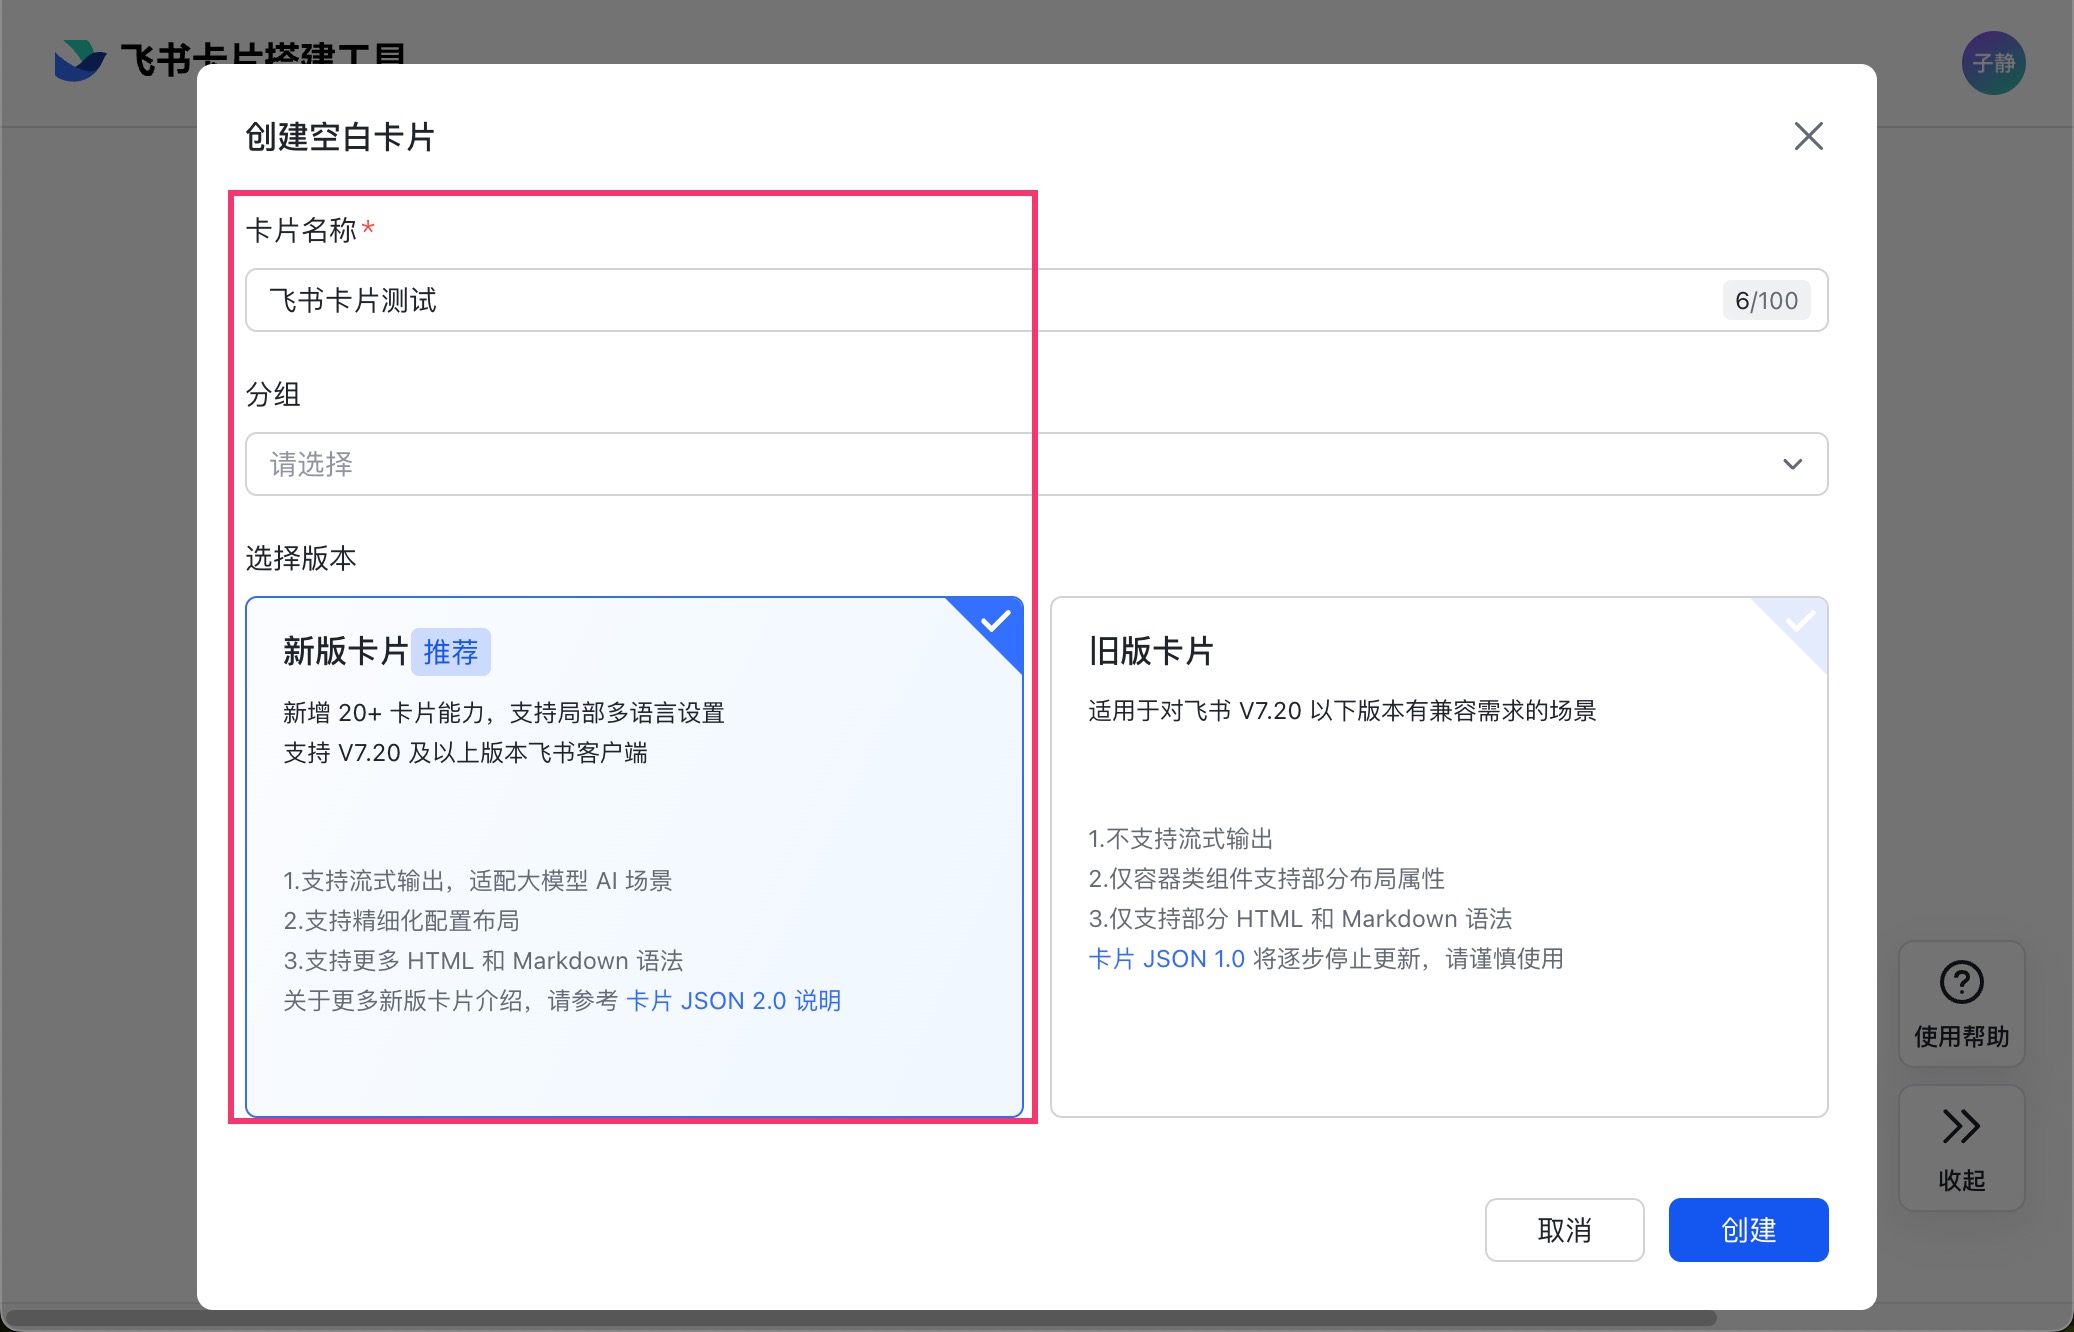Click the text 2.支持精细化配置布局
Image resolution: width=2074 pixels, height=1332 pixels.
pyautogui.click(x=401, y=921)
